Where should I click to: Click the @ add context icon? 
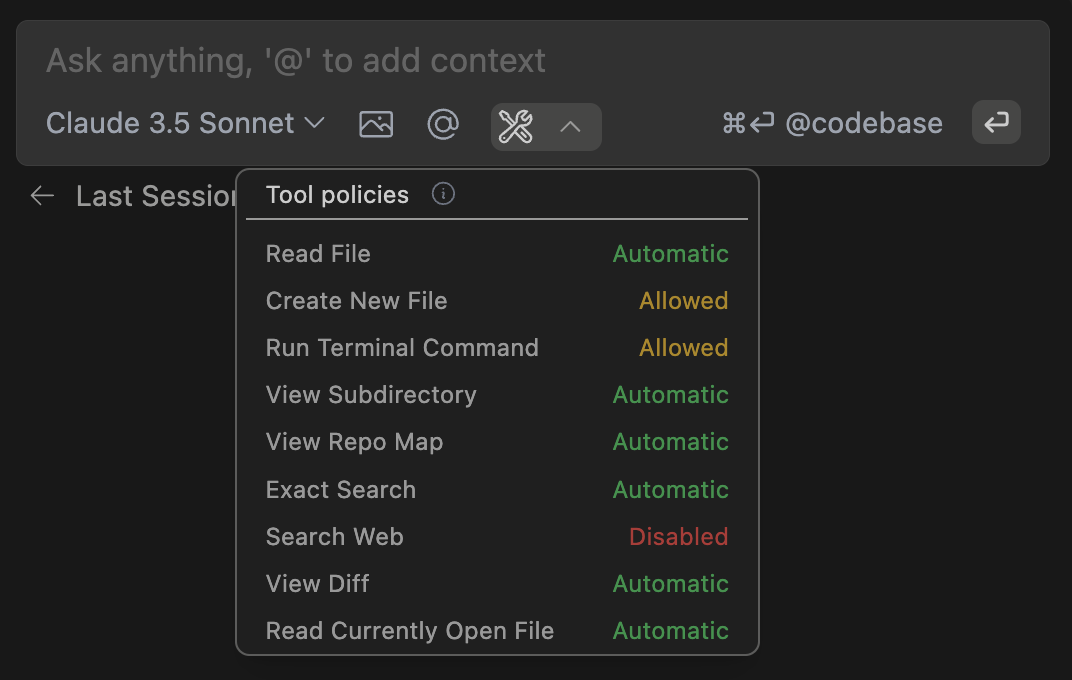[442, 125]
